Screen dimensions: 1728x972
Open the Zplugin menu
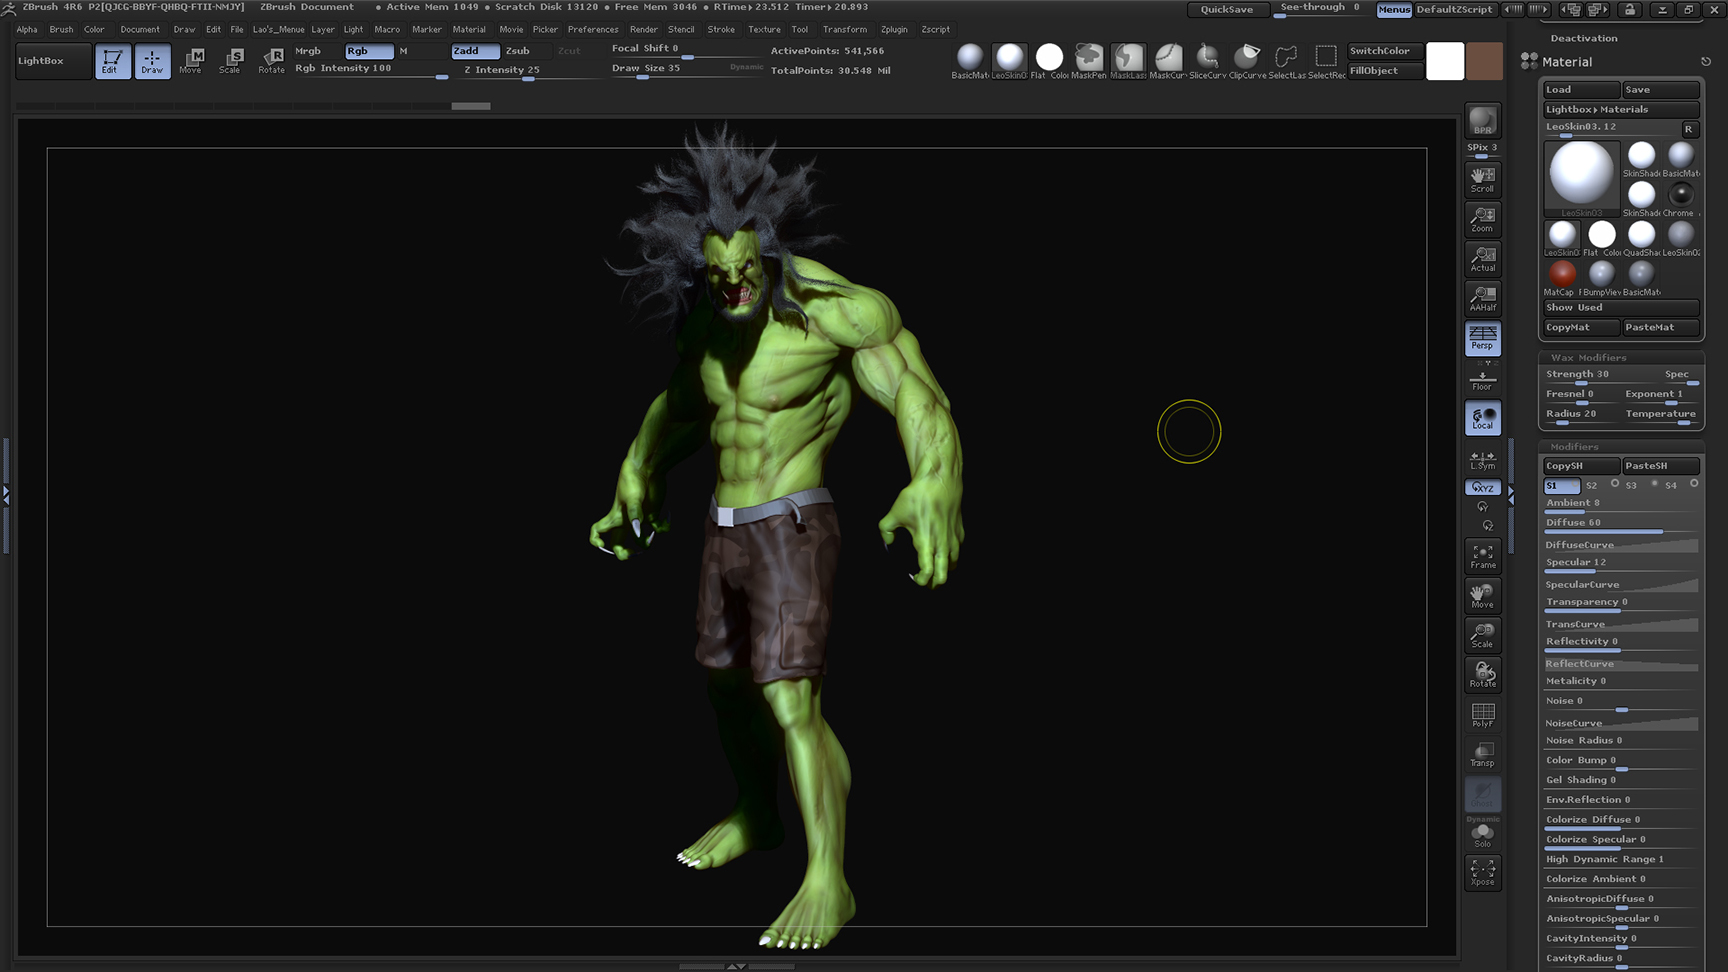(x=894, y=29)
